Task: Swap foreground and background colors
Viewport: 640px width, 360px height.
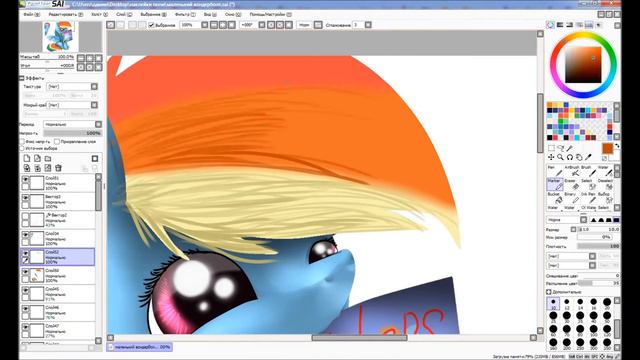Action: tap(617, 145)
